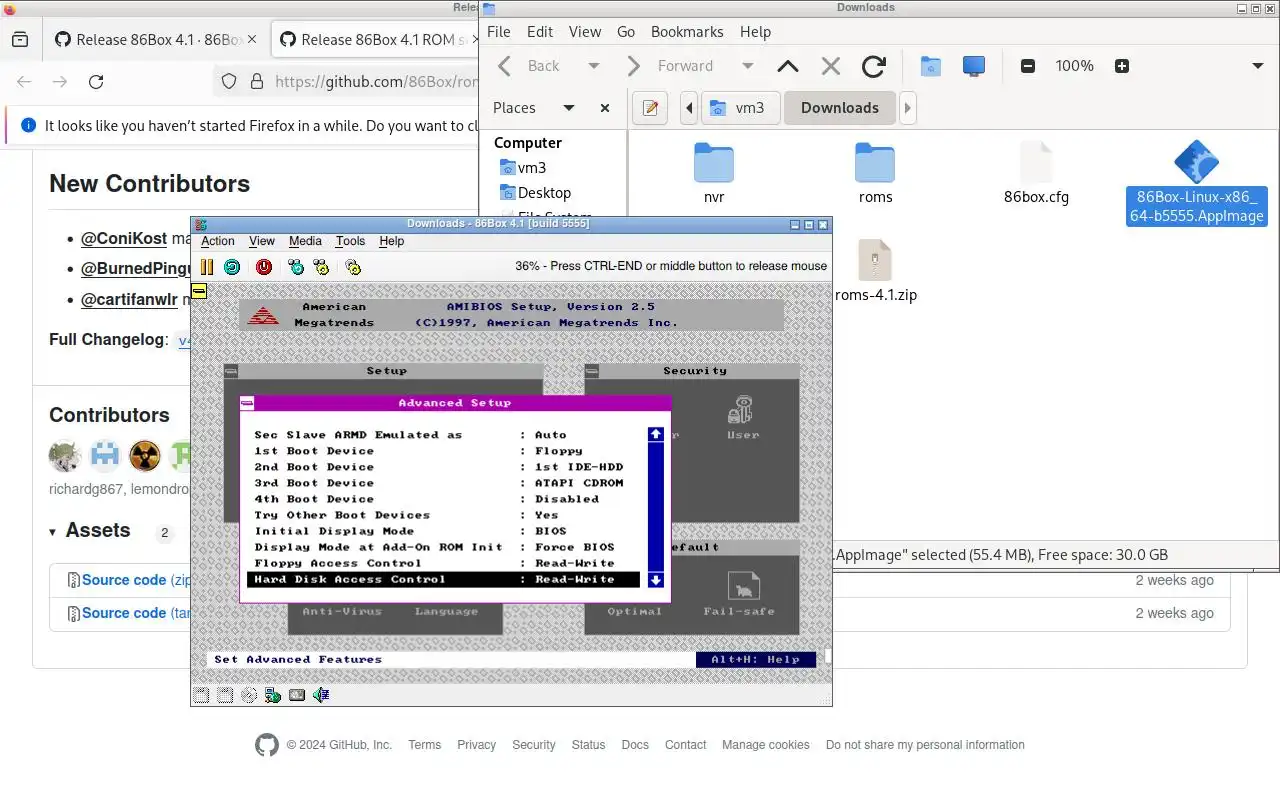Image resolution: width=1280 pixels, height=800 pixels.
Task: Click BIOS Advanced Setup scroll up arrow
Action: click(x=656, y=434)
